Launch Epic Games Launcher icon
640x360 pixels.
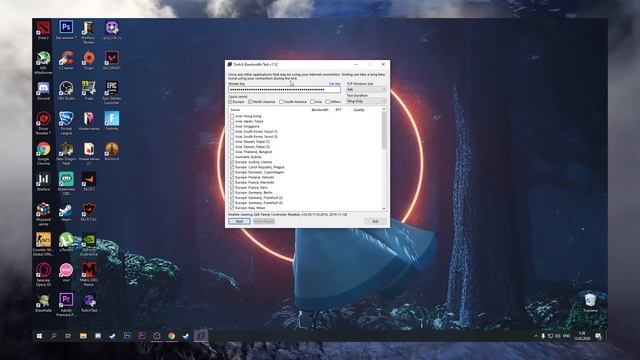(x=111, y=93)
